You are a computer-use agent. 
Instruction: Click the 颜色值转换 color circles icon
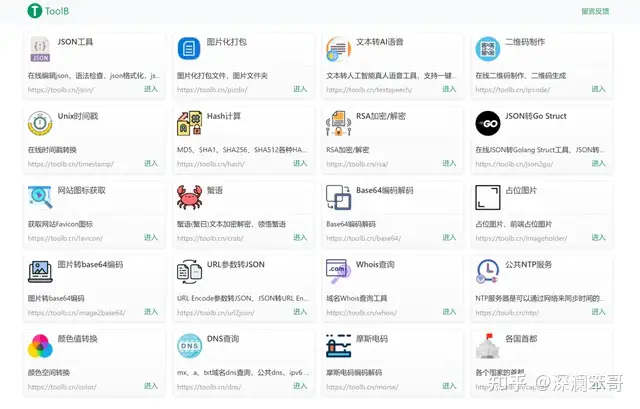point(40,346)
